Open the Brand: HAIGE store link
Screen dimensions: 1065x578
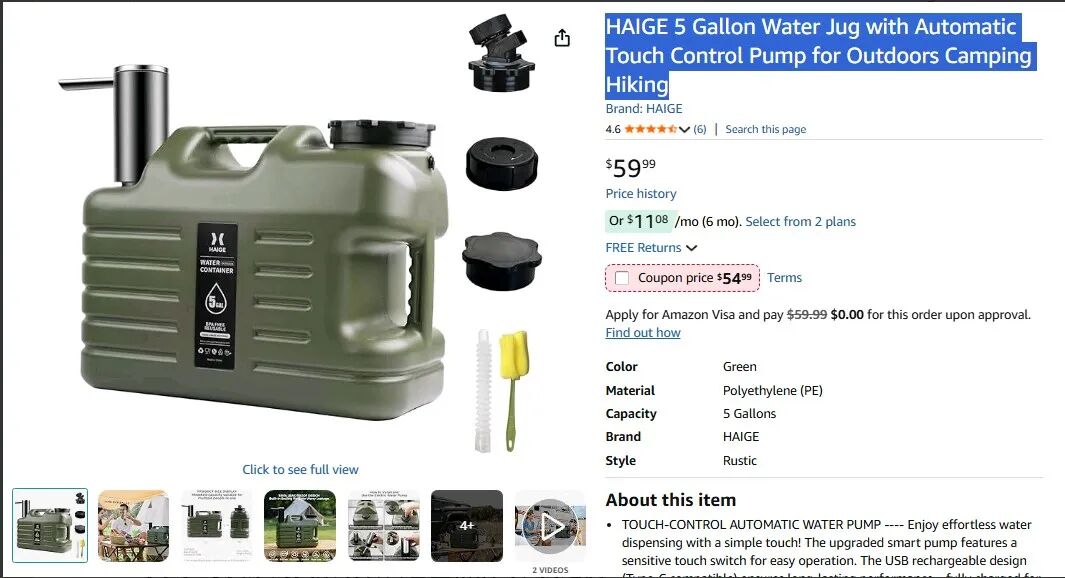[x=644, y=109]
